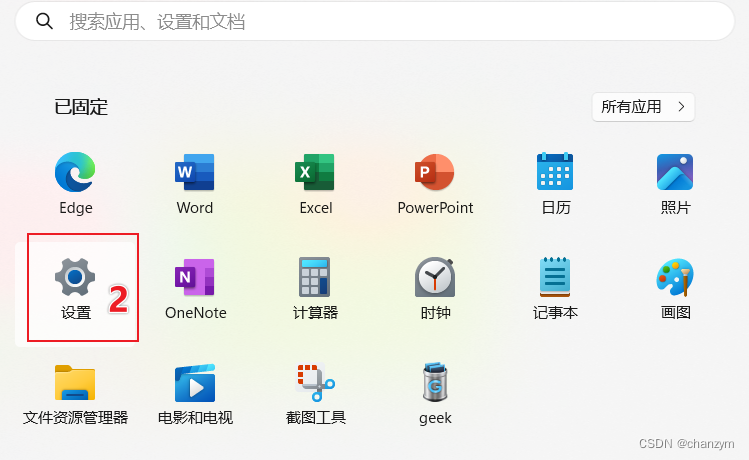Launch OneNote from pinned apps
The width and height of the screenshot is (749, 460).
[195, 277]
